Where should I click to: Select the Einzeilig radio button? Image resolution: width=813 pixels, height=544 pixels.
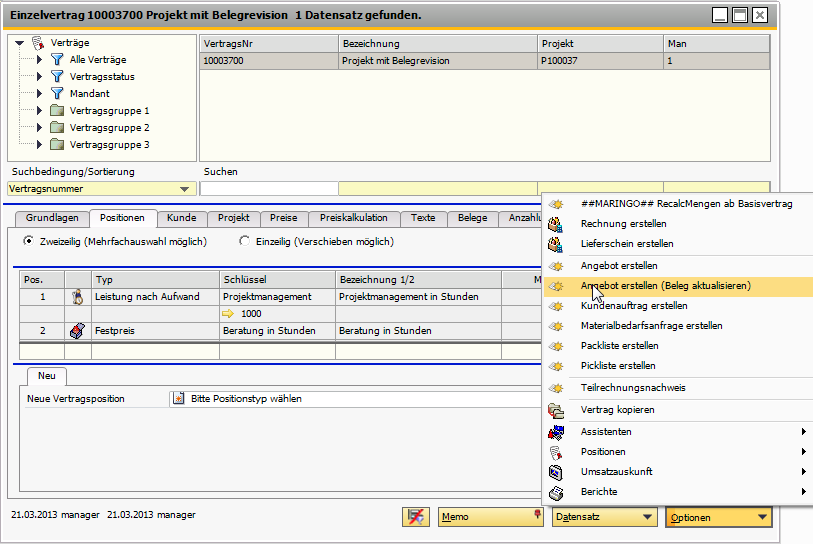[245, 242]
